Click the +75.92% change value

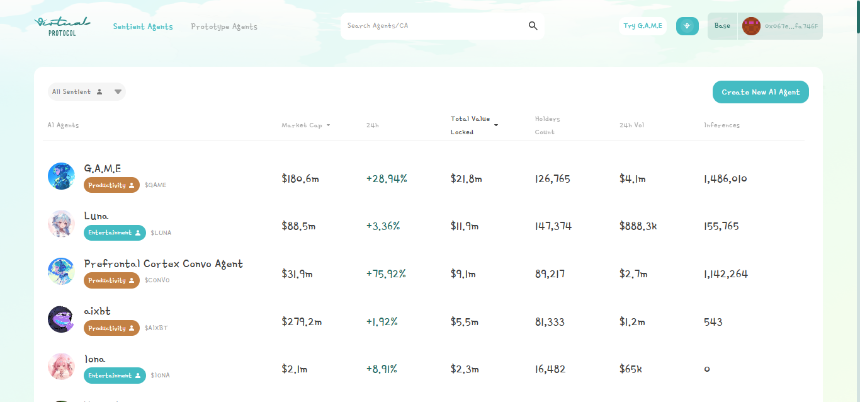[x=386, y=274]
